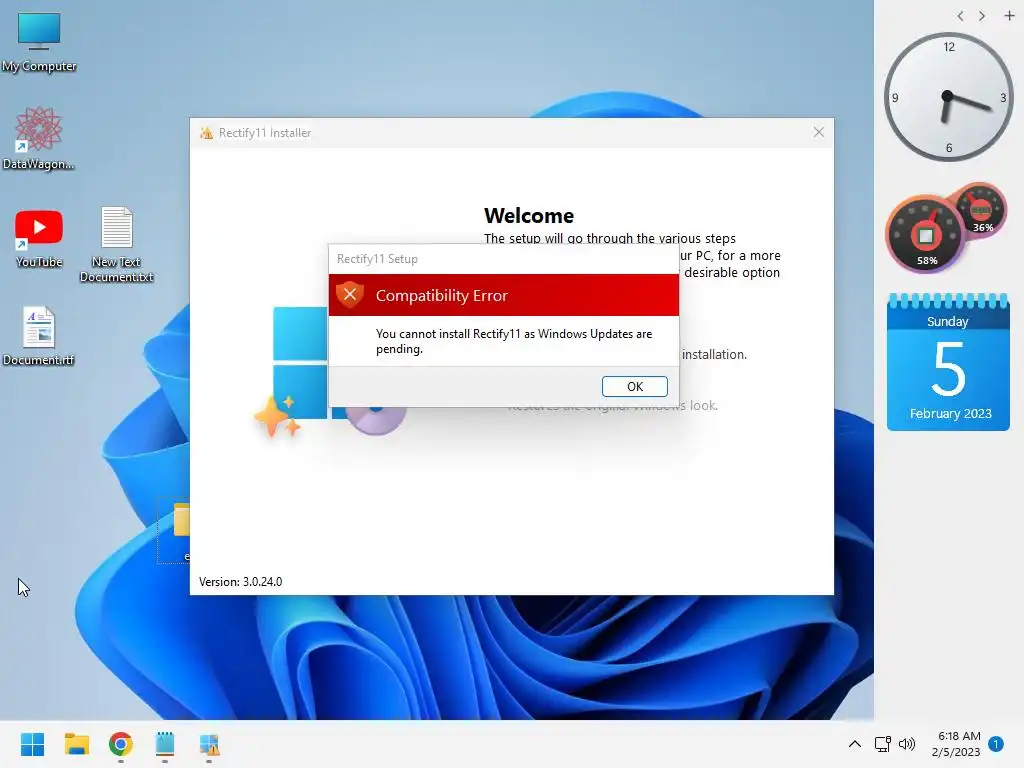Open File Explorer from the taskbar

pyautogui.click(x=76, y=744)
